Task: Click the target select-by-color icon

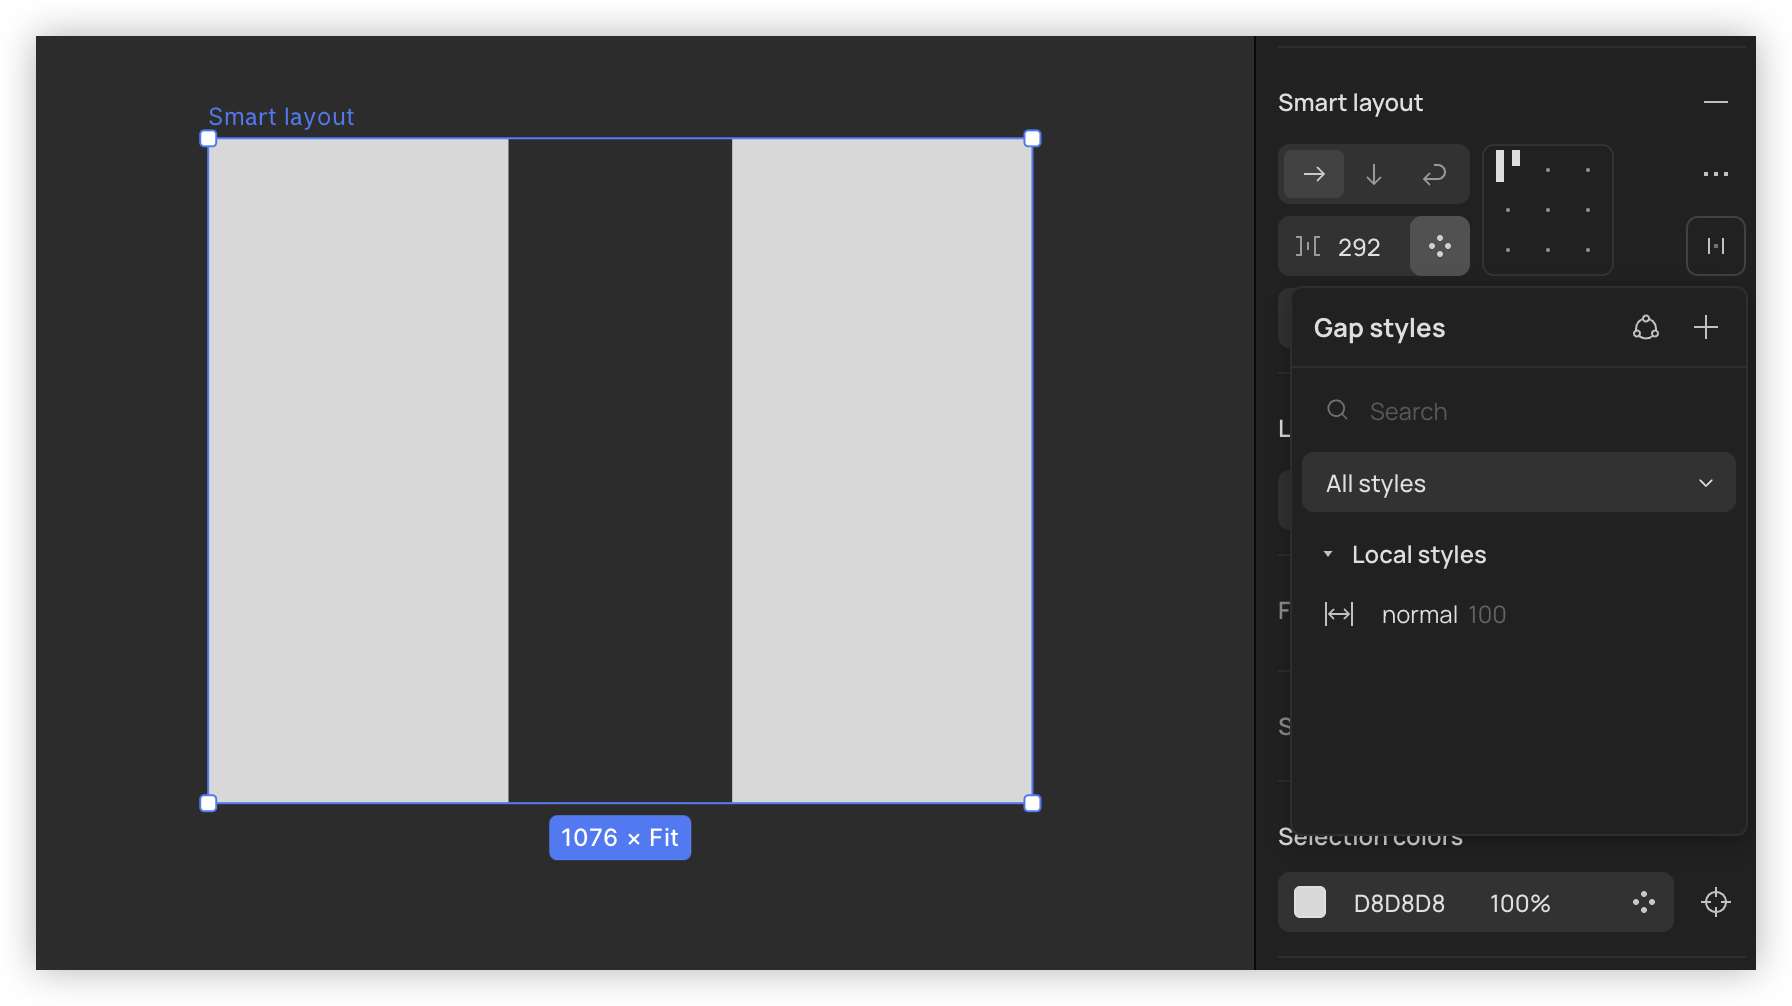Action: tap(1716, 903)
